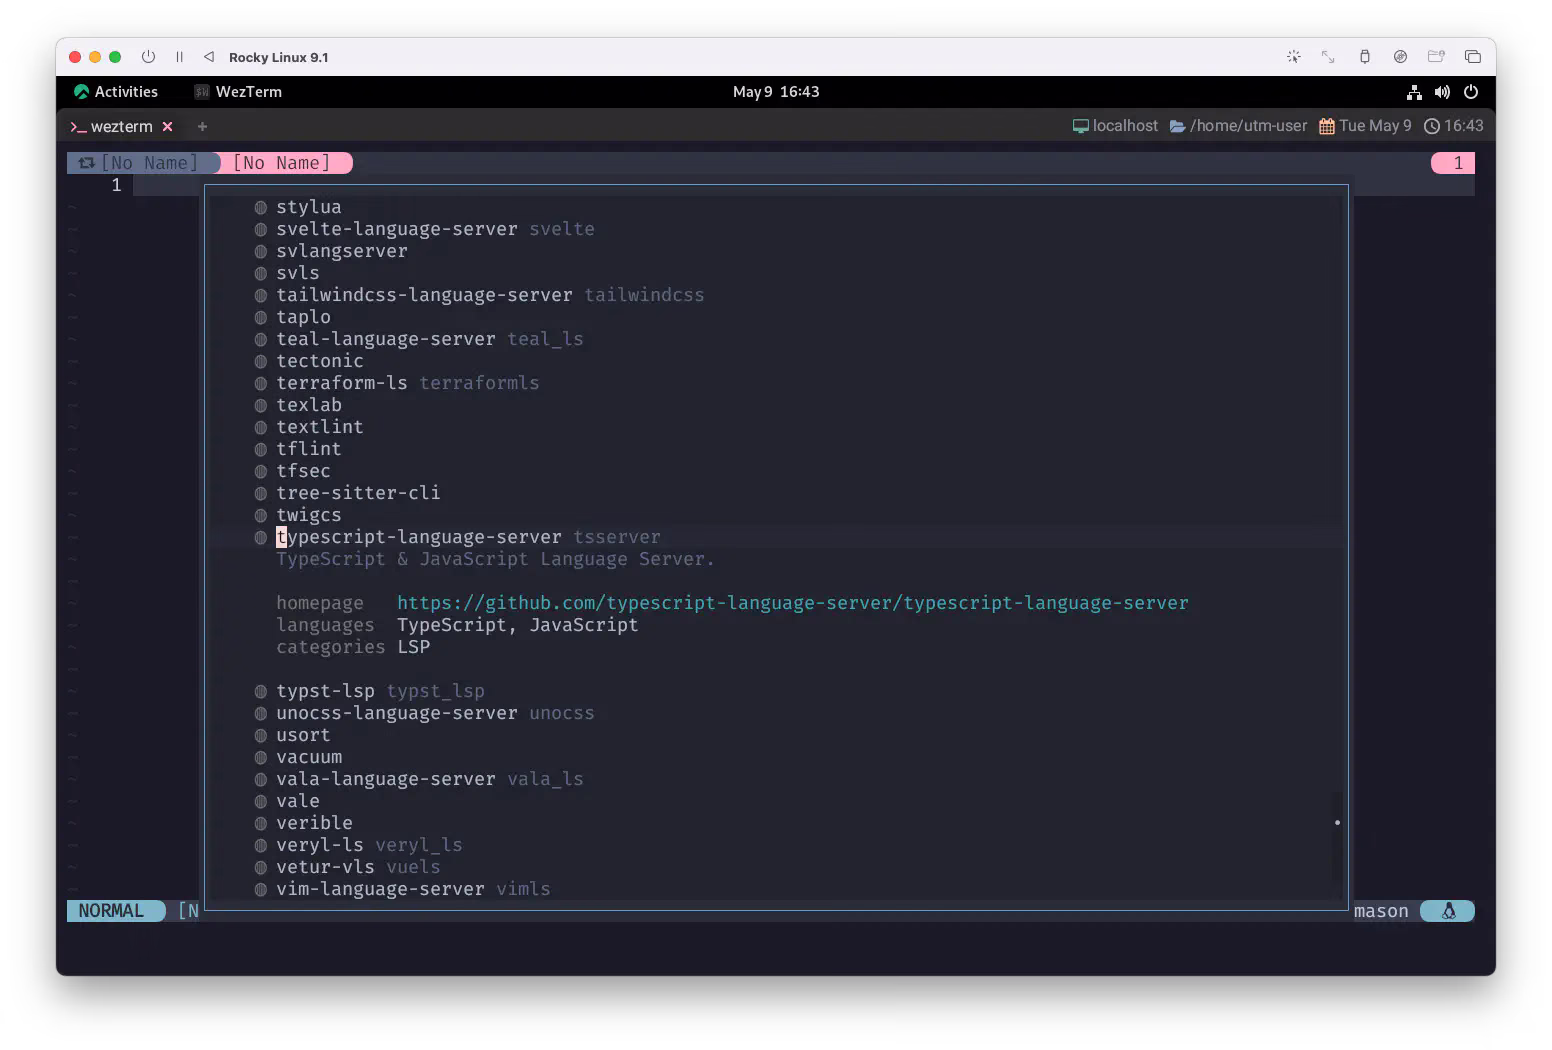
Task: Click the Linux penguin icon in statusline
Action: coord(1448,911)
